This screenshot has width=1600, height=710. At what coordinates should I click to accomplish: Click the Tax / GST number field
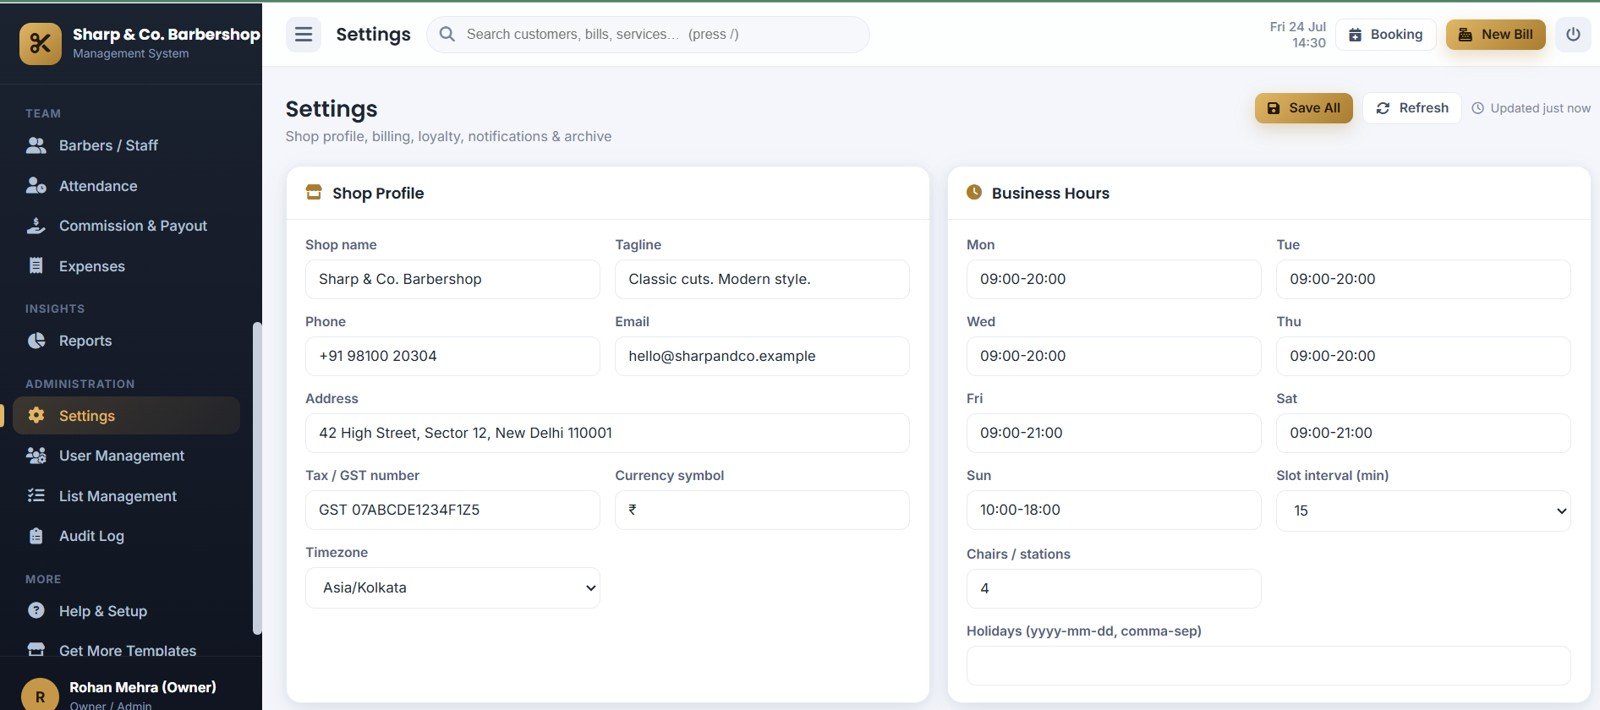[x=453, y=510]
